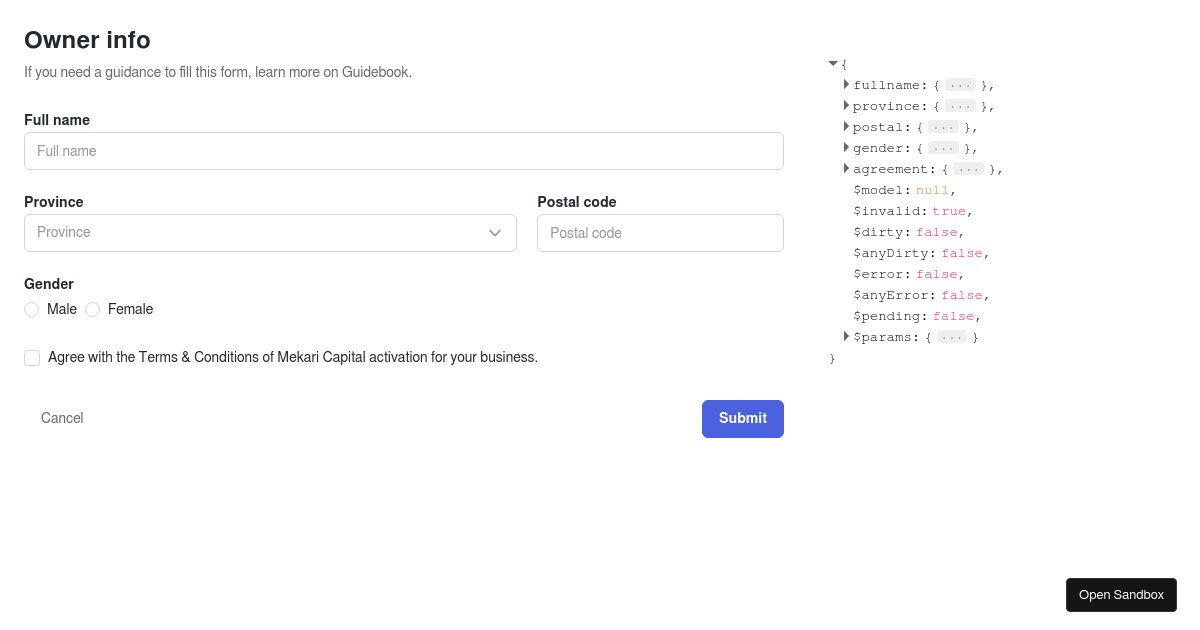
Task: Collapse the root JSON object triangle
Action: pyautogui.click(x=833, y=63)
